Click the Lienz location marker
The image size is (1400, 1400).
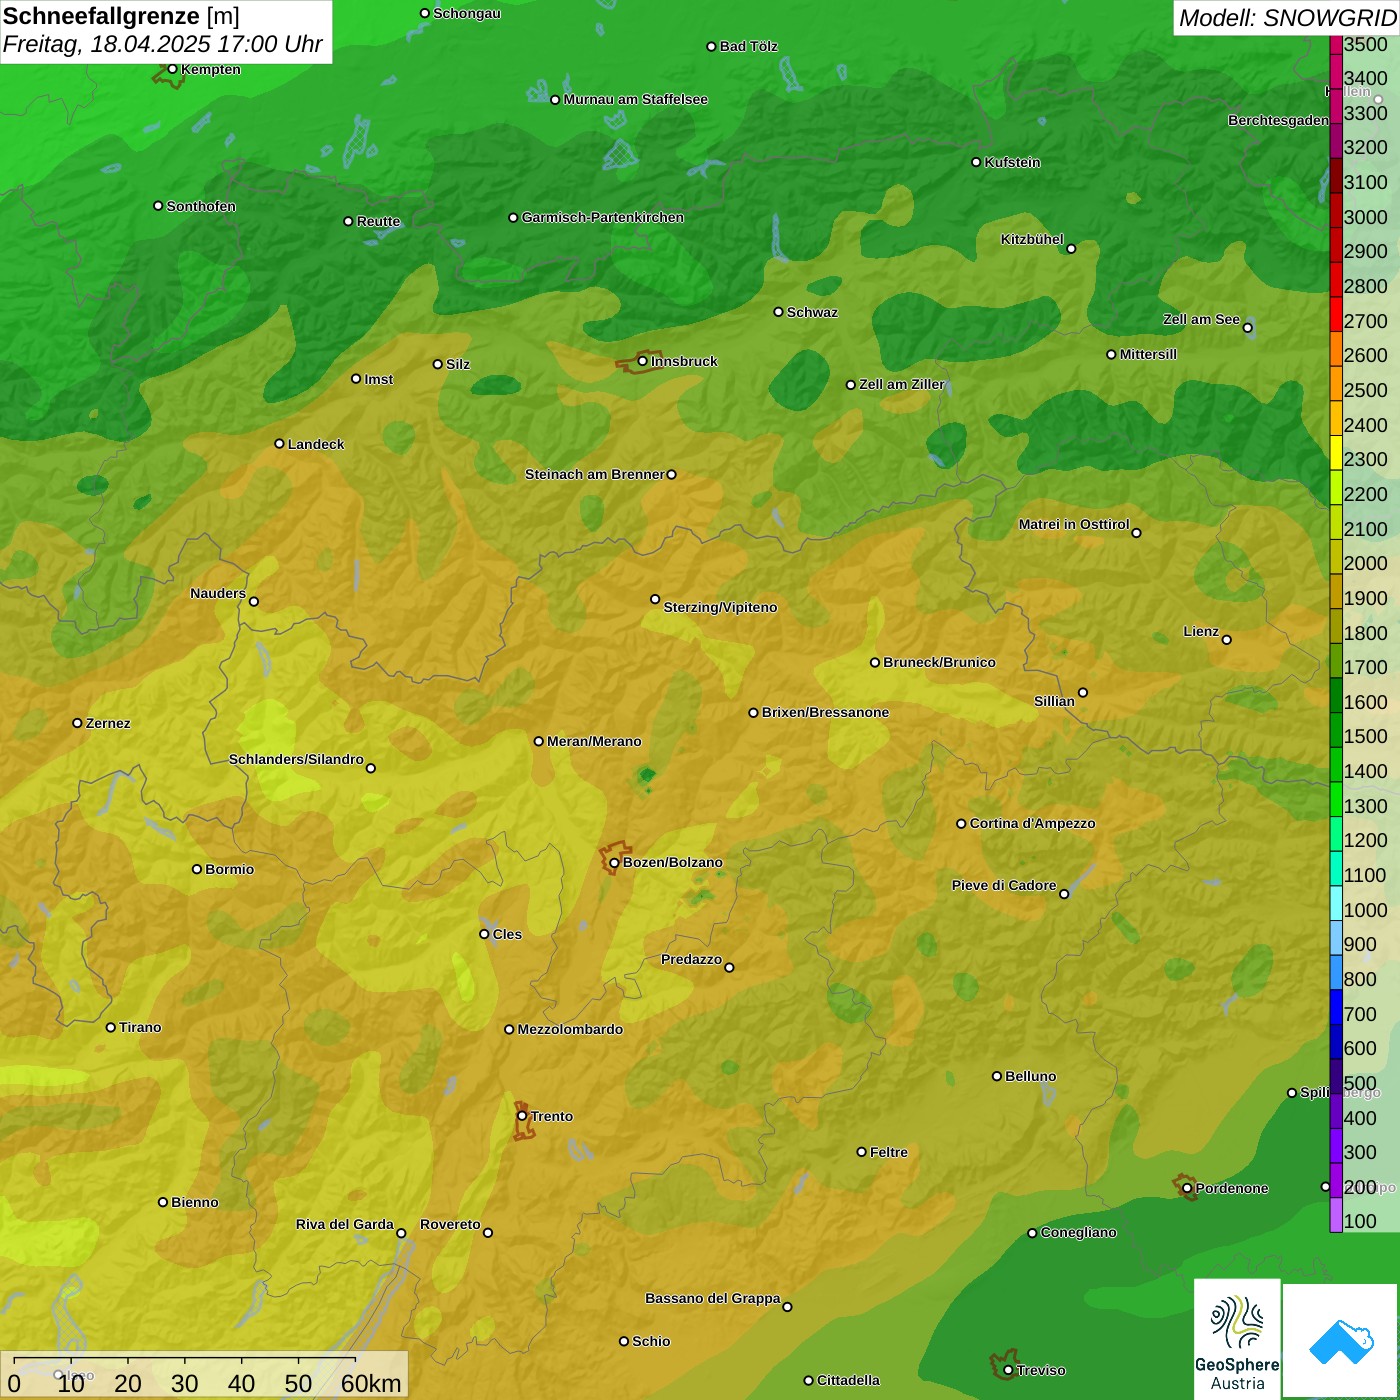1227,640
